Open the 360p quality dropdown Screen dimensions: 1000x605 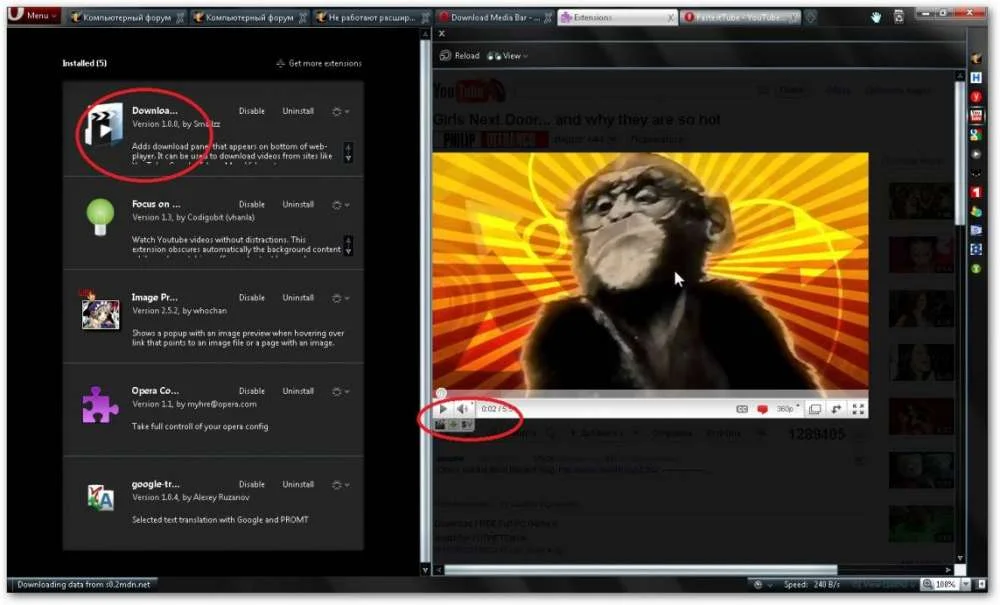pyautogui.click(x=787, y=409)
